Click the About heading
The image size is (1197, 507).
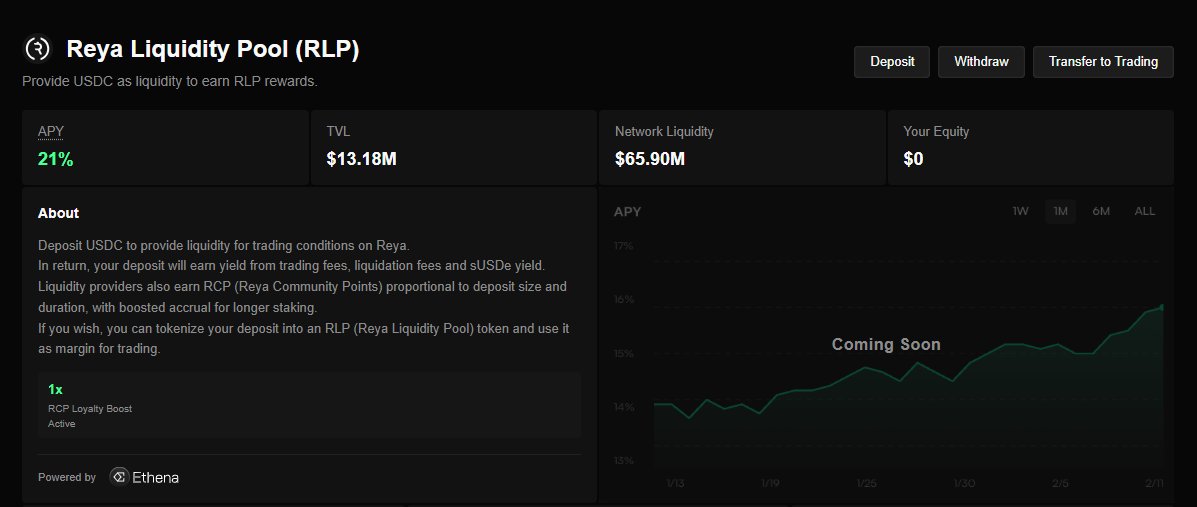[59, 213]
